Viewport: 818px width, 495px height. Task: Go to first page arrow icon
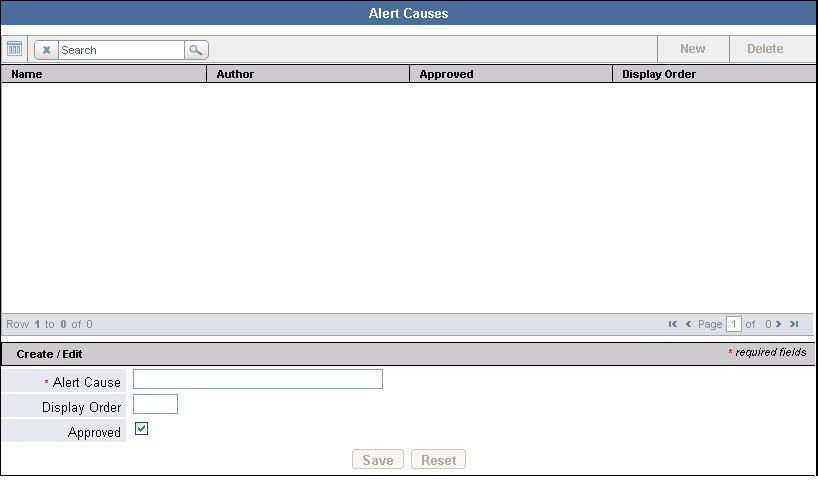pos(673,324)
